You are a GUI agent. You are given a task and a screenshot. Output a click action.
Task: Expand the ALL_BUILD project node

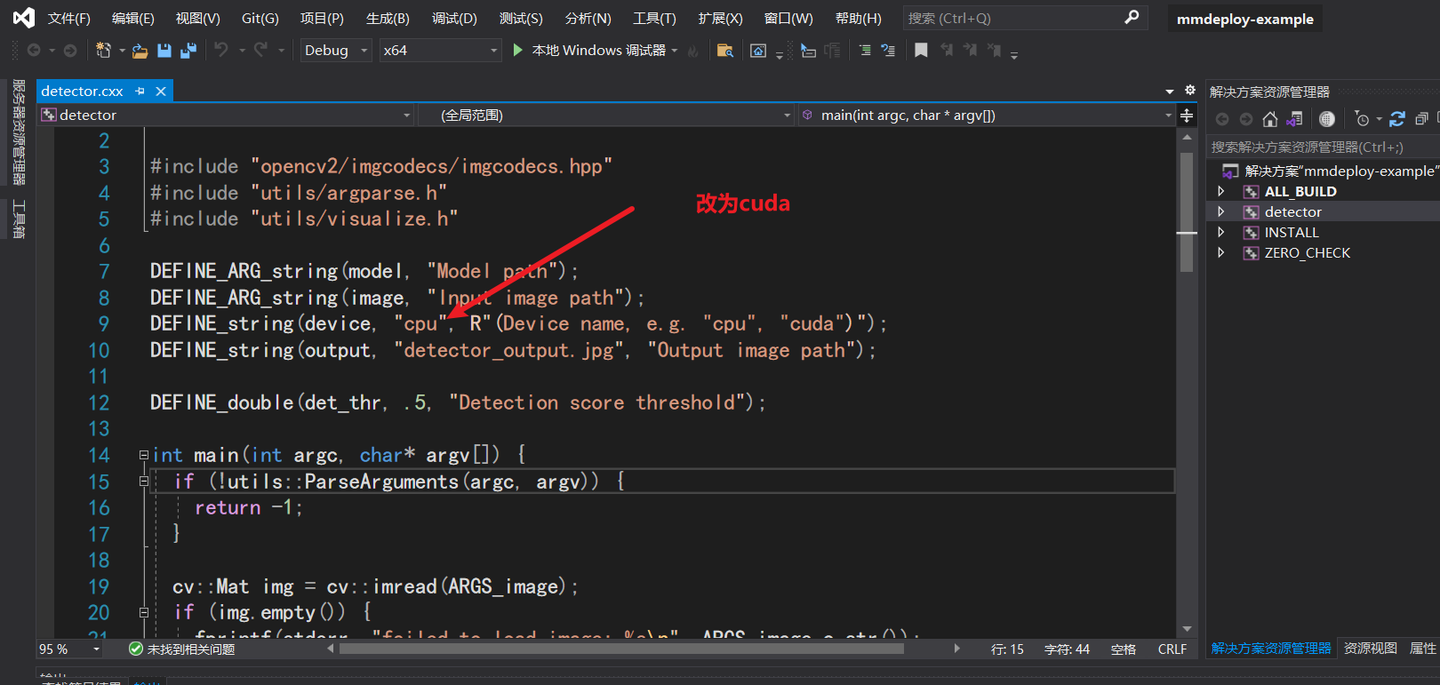(x=1221, y=191)
